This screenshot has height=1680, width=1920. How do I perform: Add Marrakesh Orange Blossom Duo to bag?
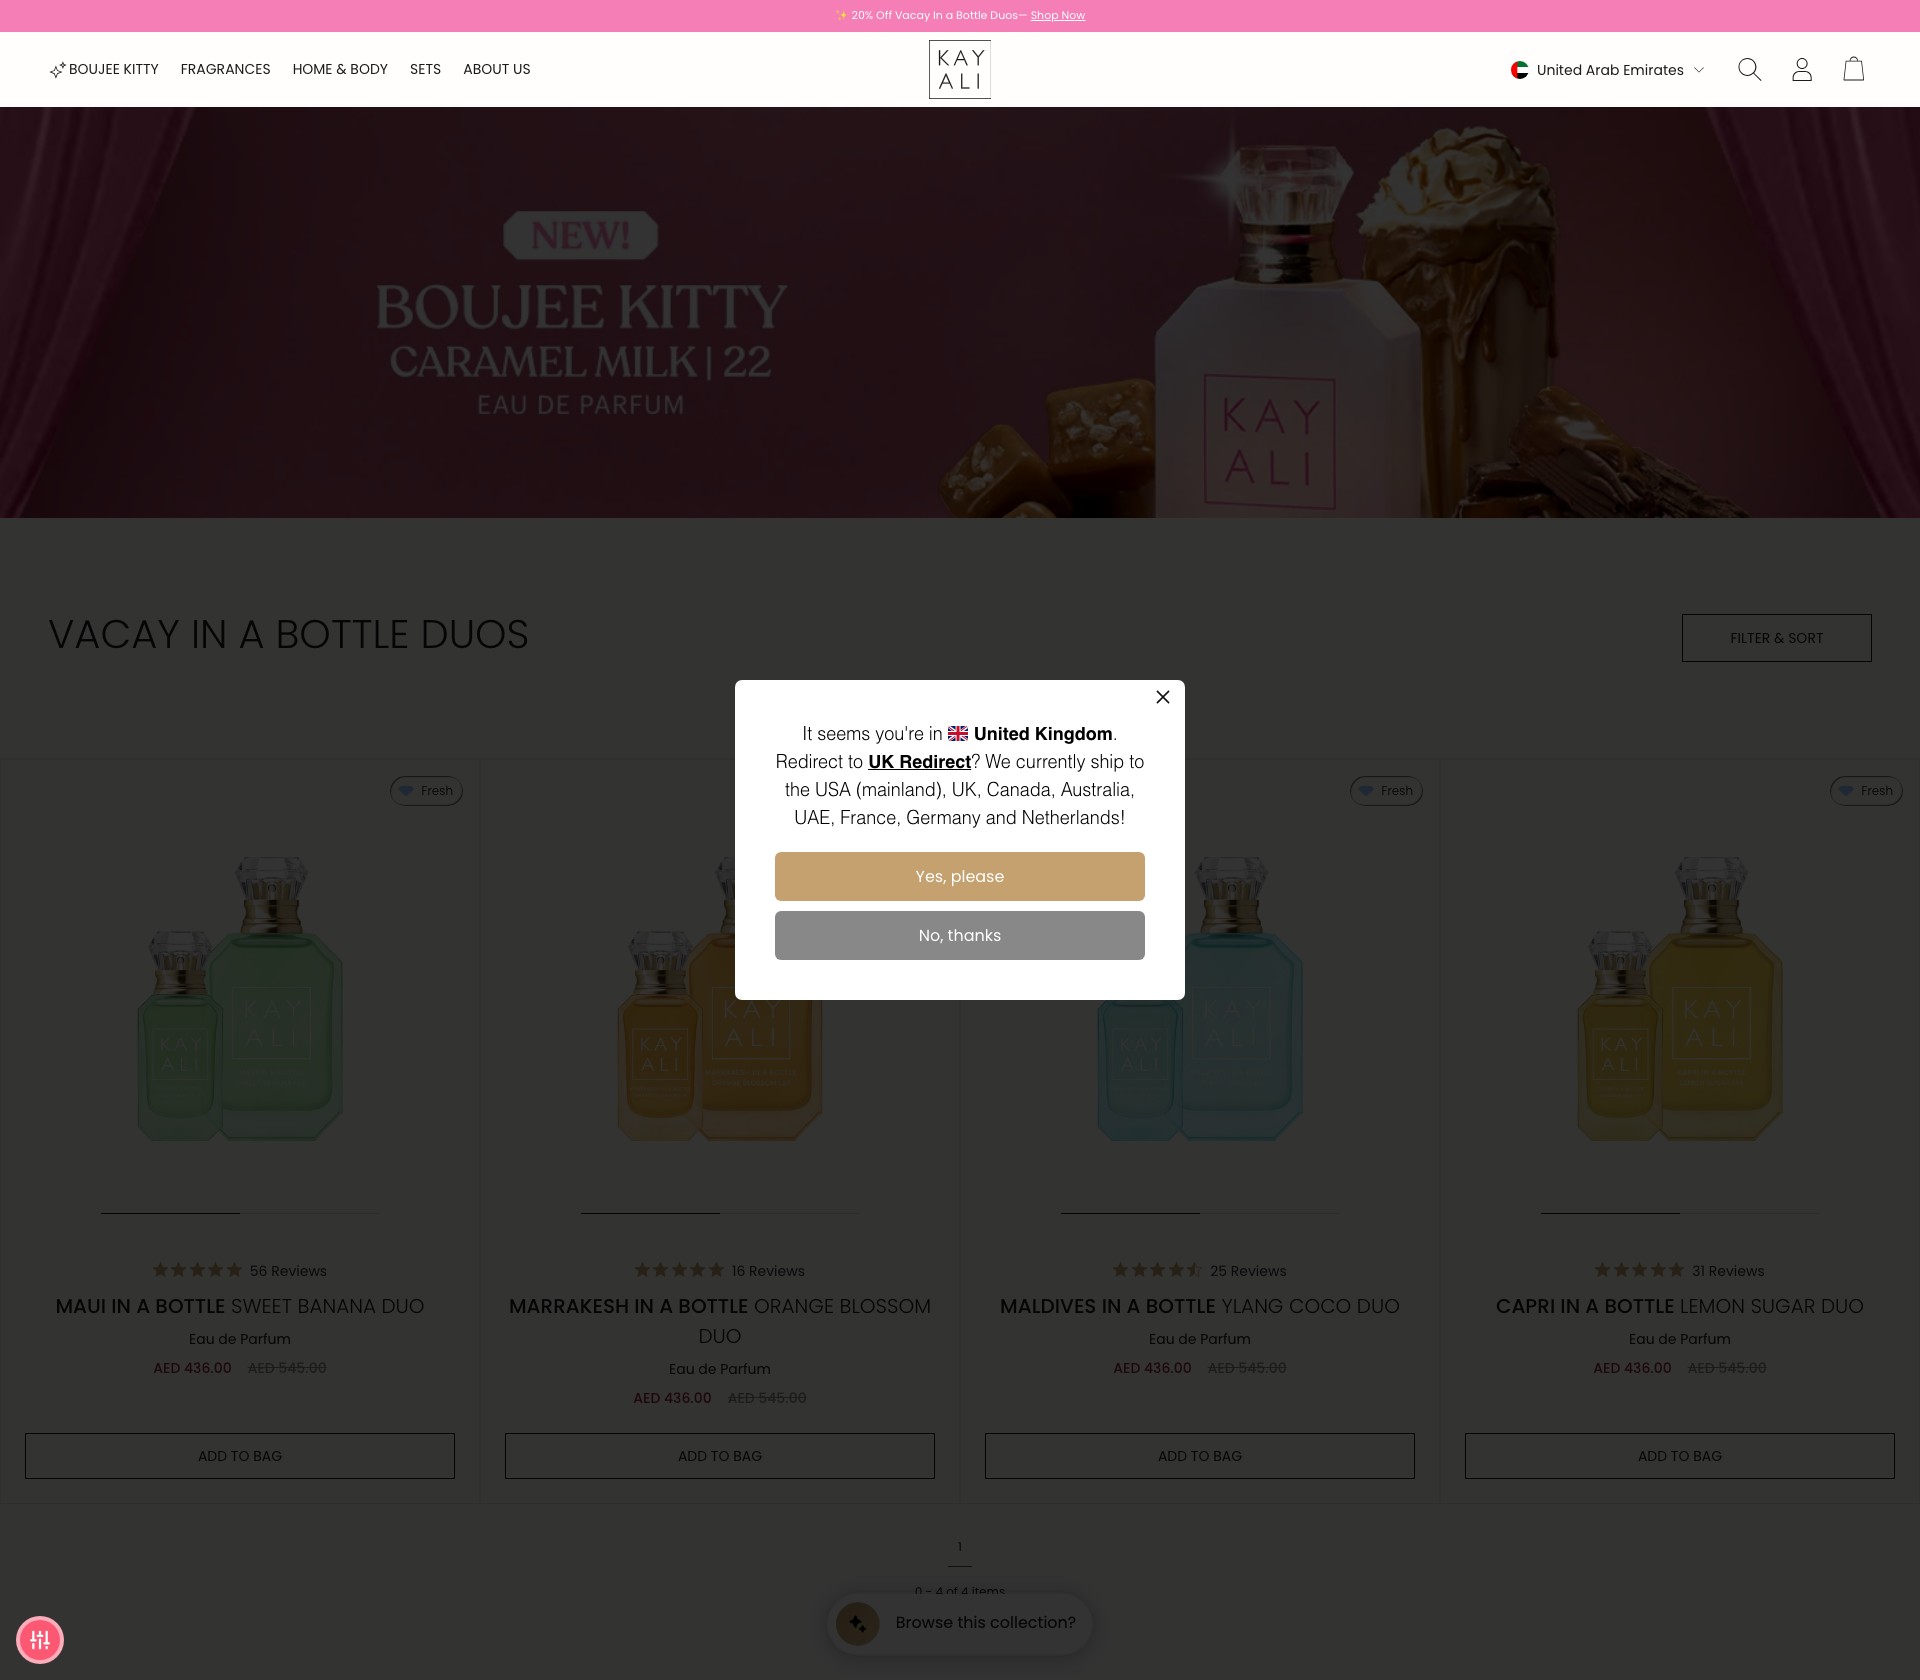coord(720,1456)
